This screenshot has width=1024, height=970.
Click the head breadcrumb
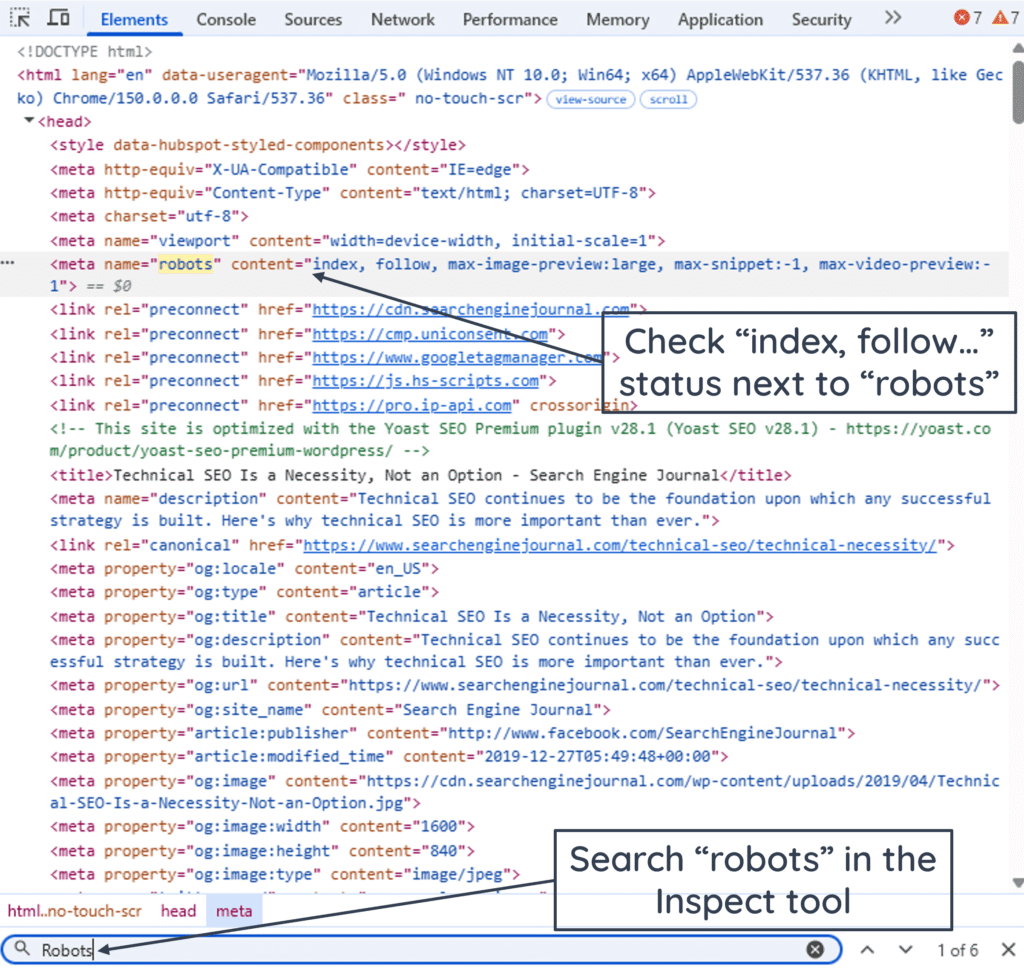178,911
